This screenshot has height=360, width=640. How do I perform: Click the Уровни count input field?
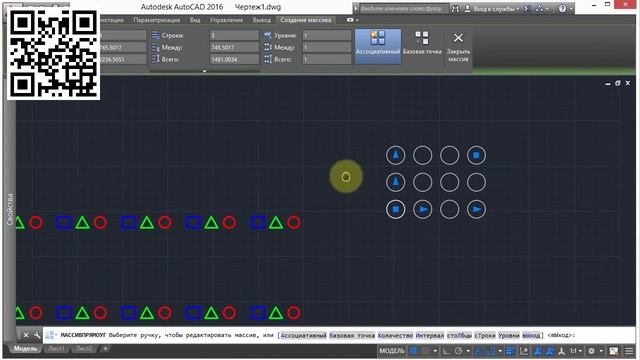coord(327,36)
